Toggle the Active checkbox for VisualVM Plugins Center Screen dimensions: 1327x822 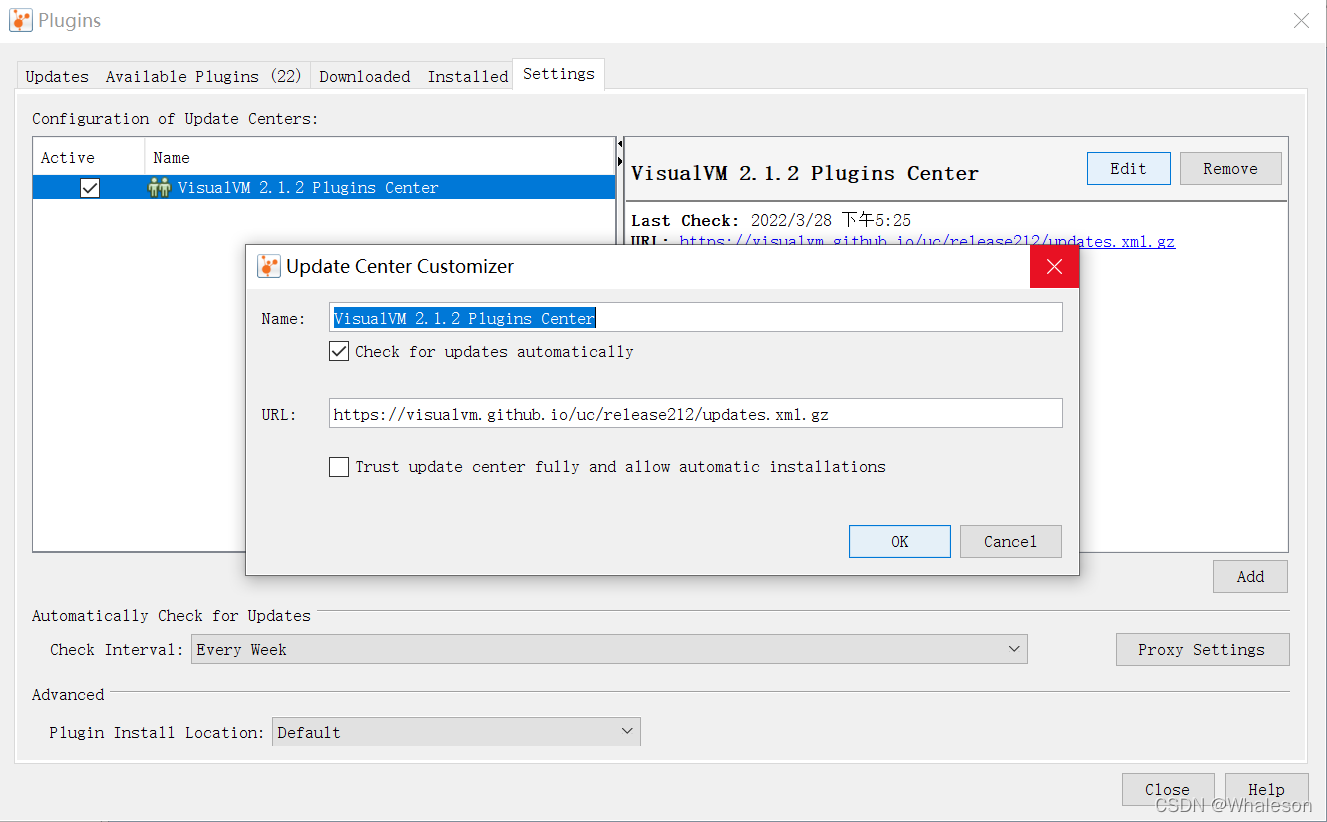point(90,187)
